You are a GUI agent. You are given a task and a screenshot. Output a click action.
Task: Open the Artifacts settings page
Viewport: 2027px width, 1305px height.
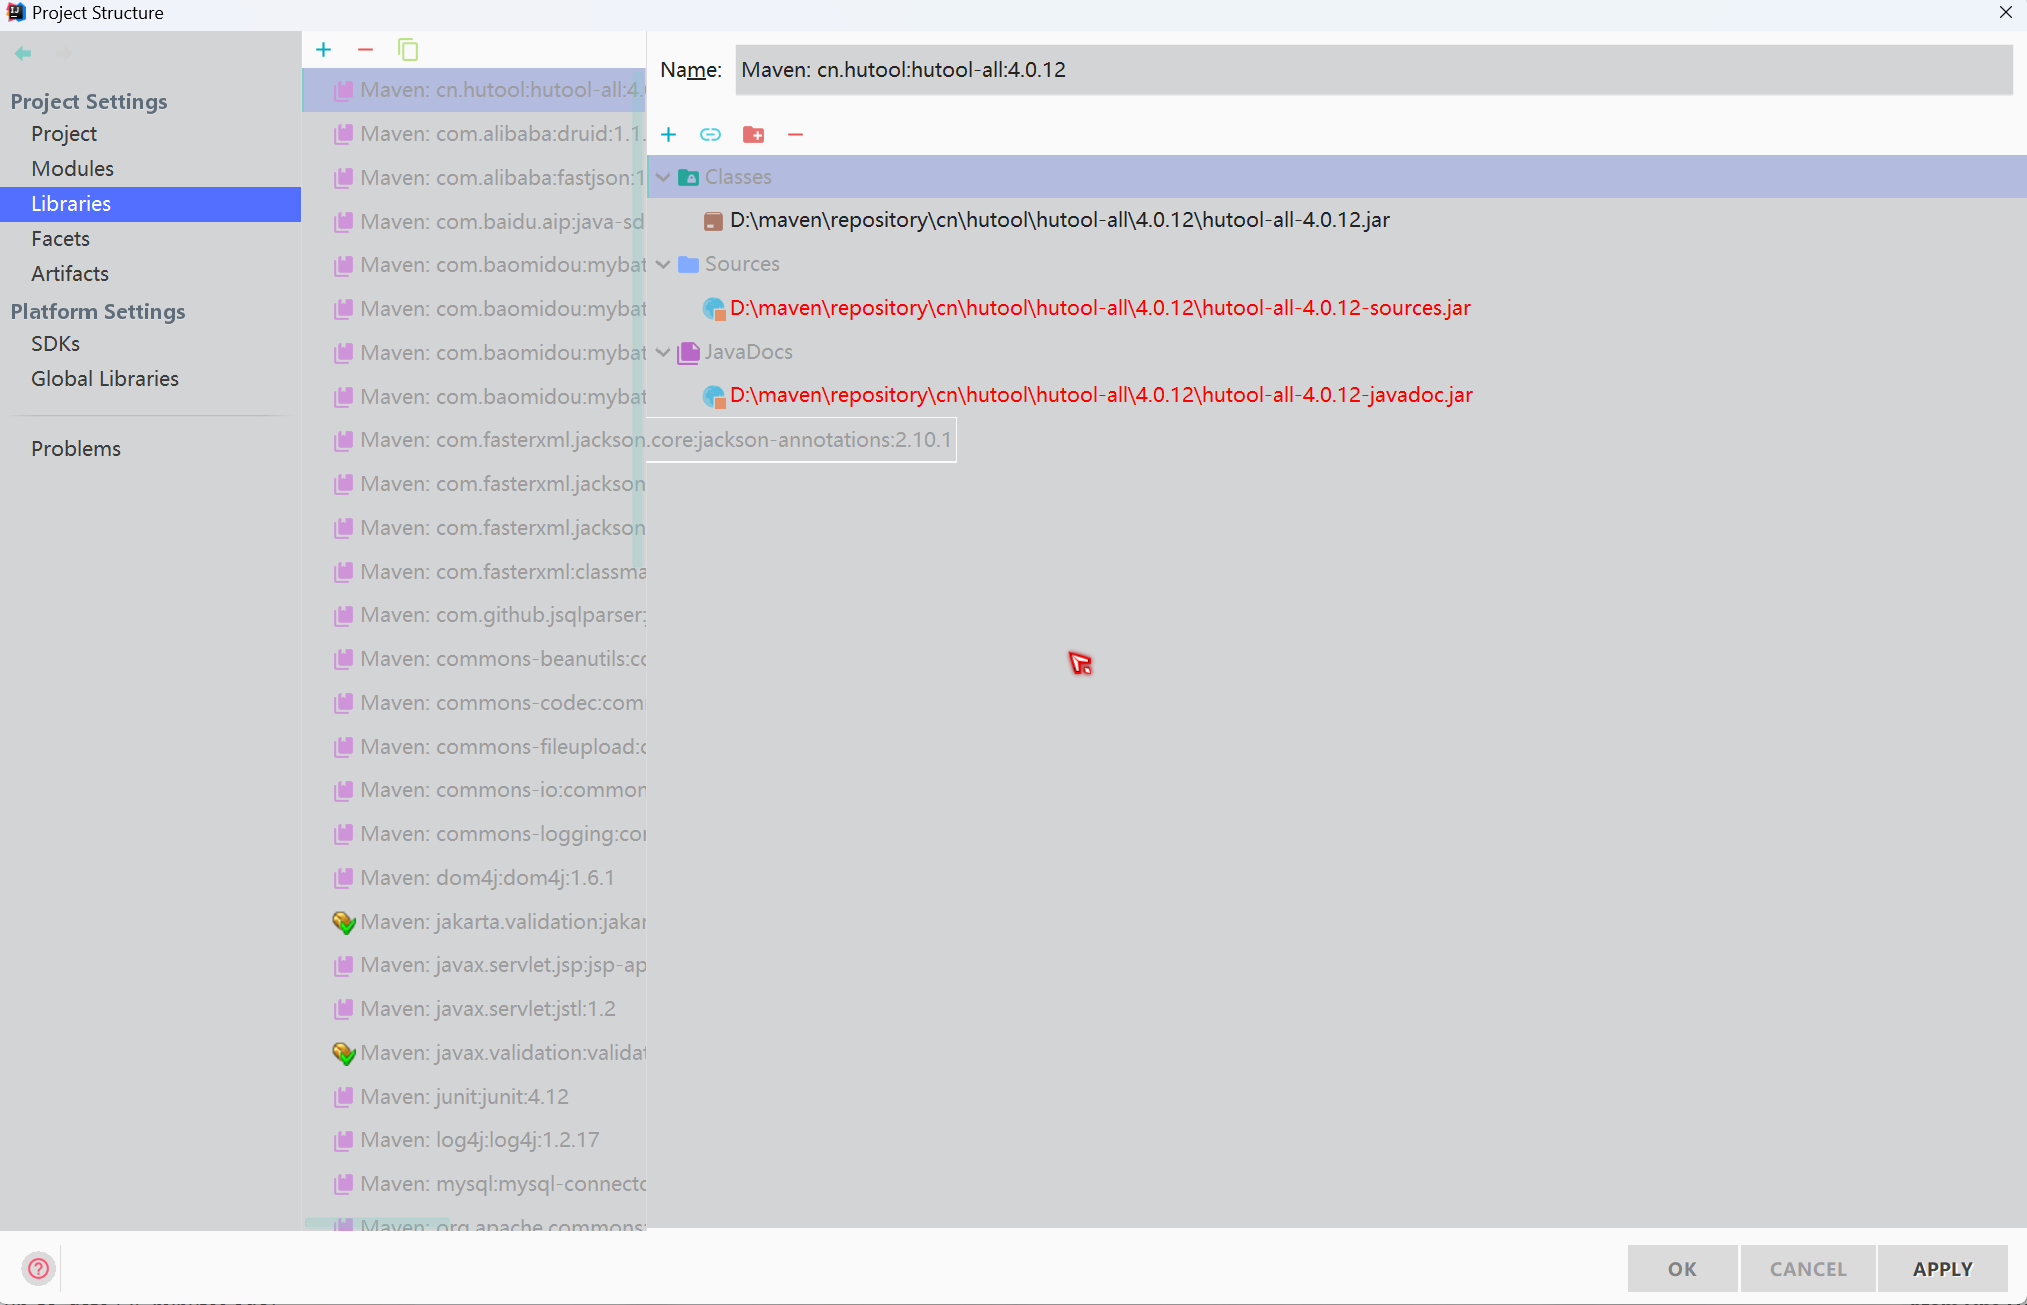69,273
